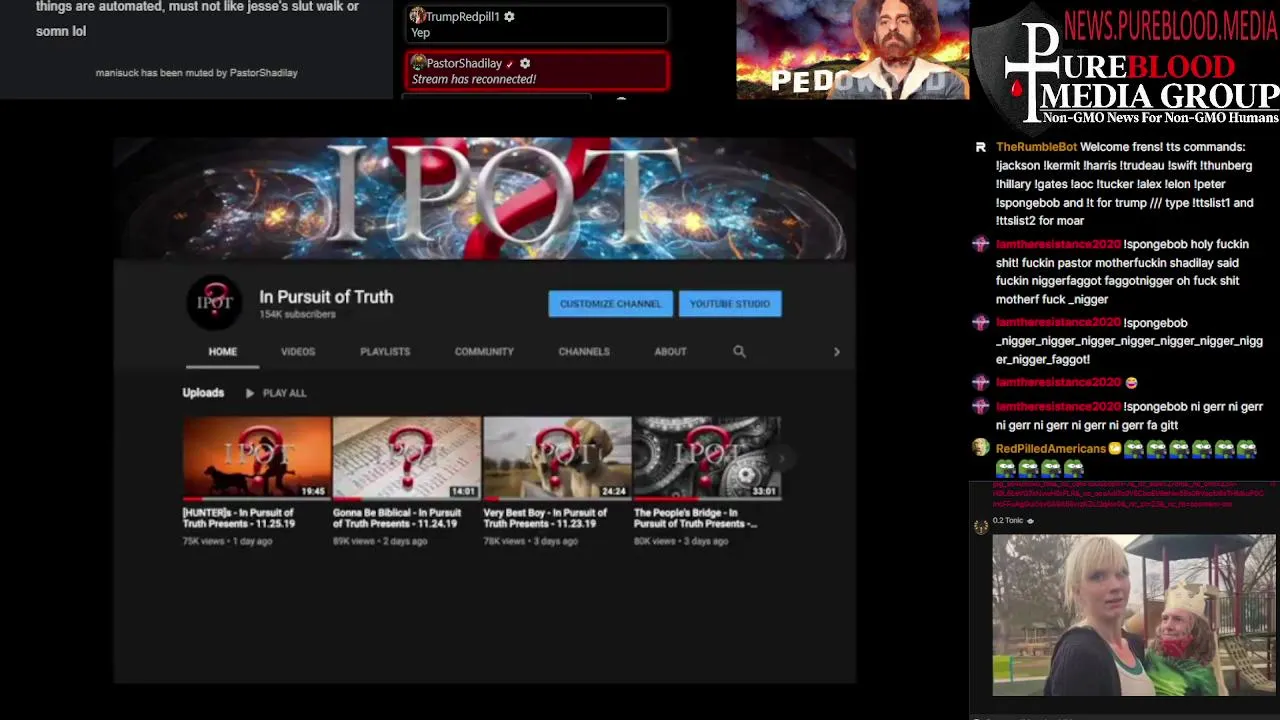Open the PLAYLISTS tab
Viewport: 1280px width, 720px height.
coord(385,352)
